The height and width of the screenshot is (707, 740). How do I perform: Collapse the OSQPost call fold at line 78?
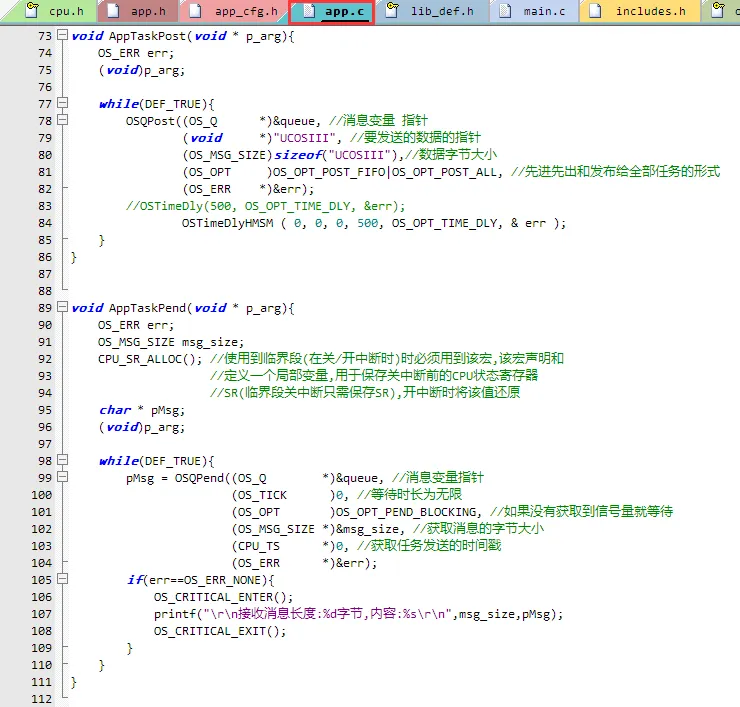(x=63, y=121)
